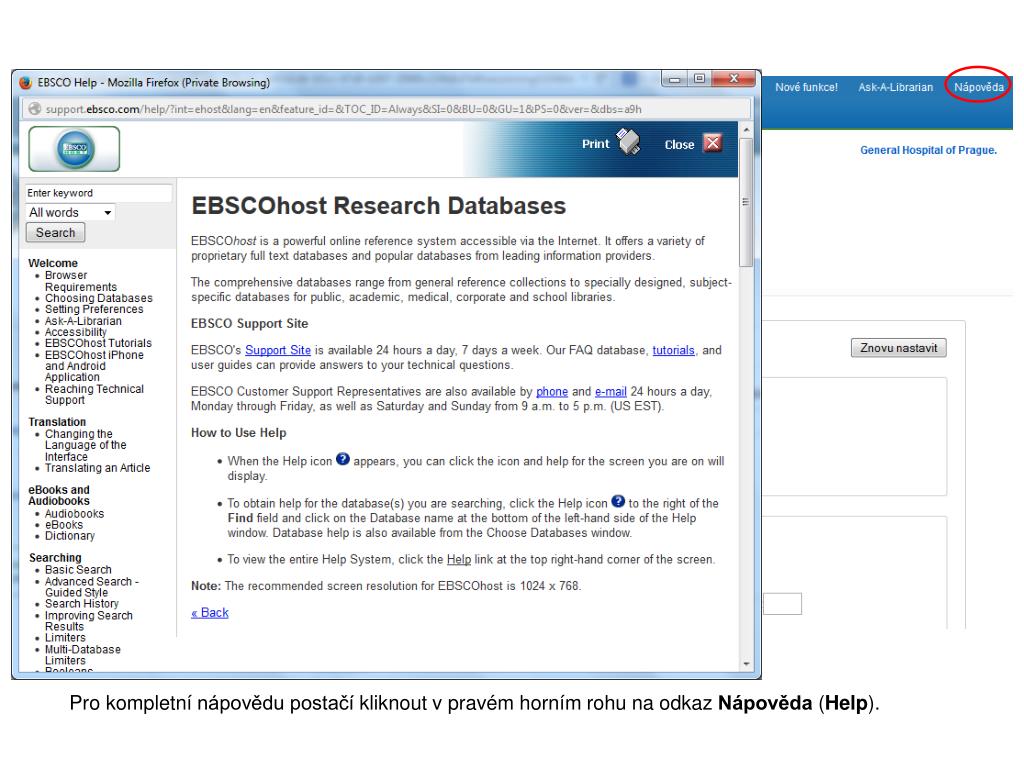Open Basic Search topic
The width and height of the screenshot is (1024, 768).
[x=78, y=570]
